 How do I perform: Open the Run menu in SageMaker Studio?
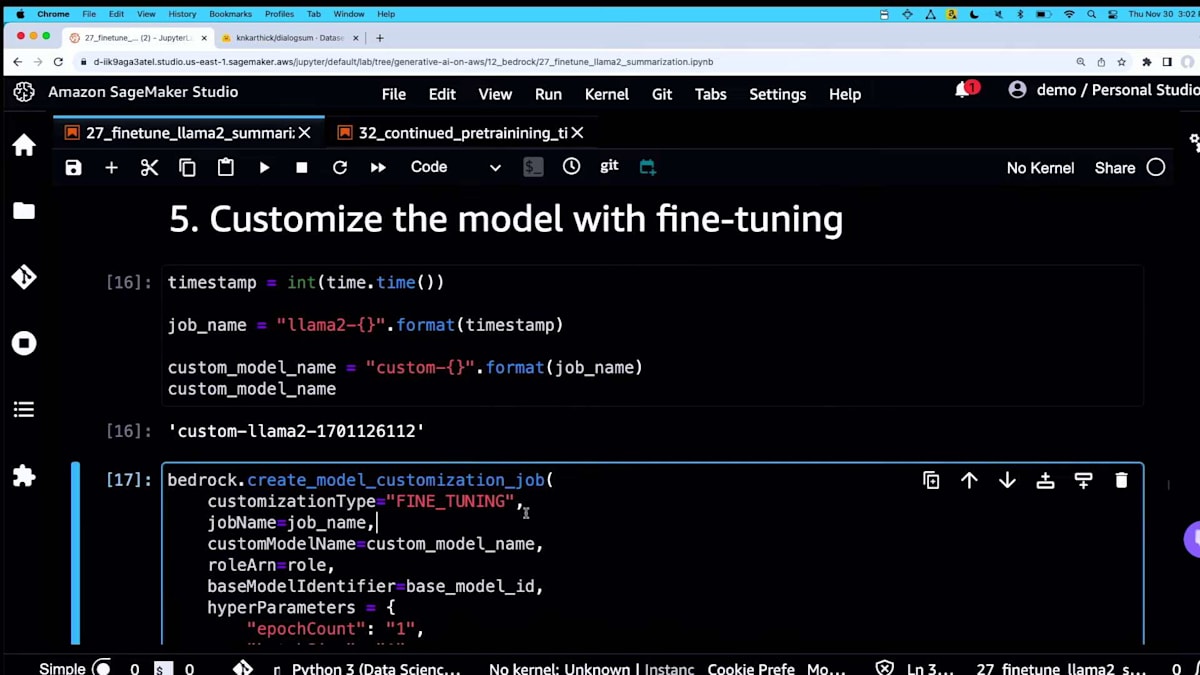[548, 94]
